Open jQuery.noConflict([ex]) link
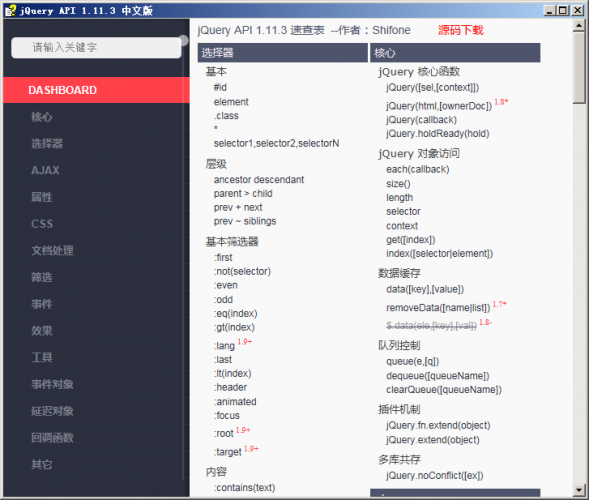The image size is (589, 500). tap(435, 476)
